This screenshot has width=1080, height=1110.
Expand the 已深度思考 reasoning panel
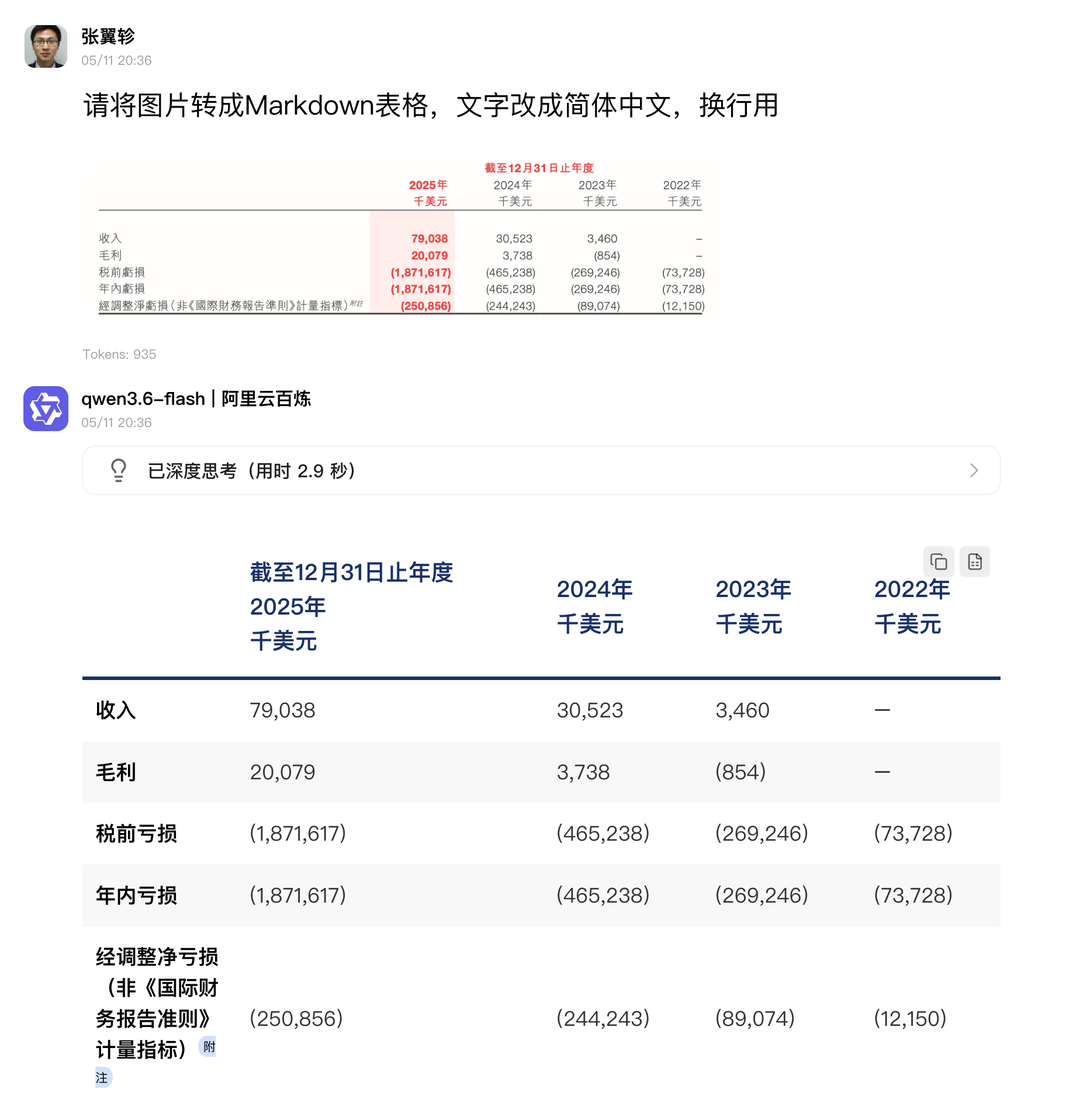(x=541, y=471)
